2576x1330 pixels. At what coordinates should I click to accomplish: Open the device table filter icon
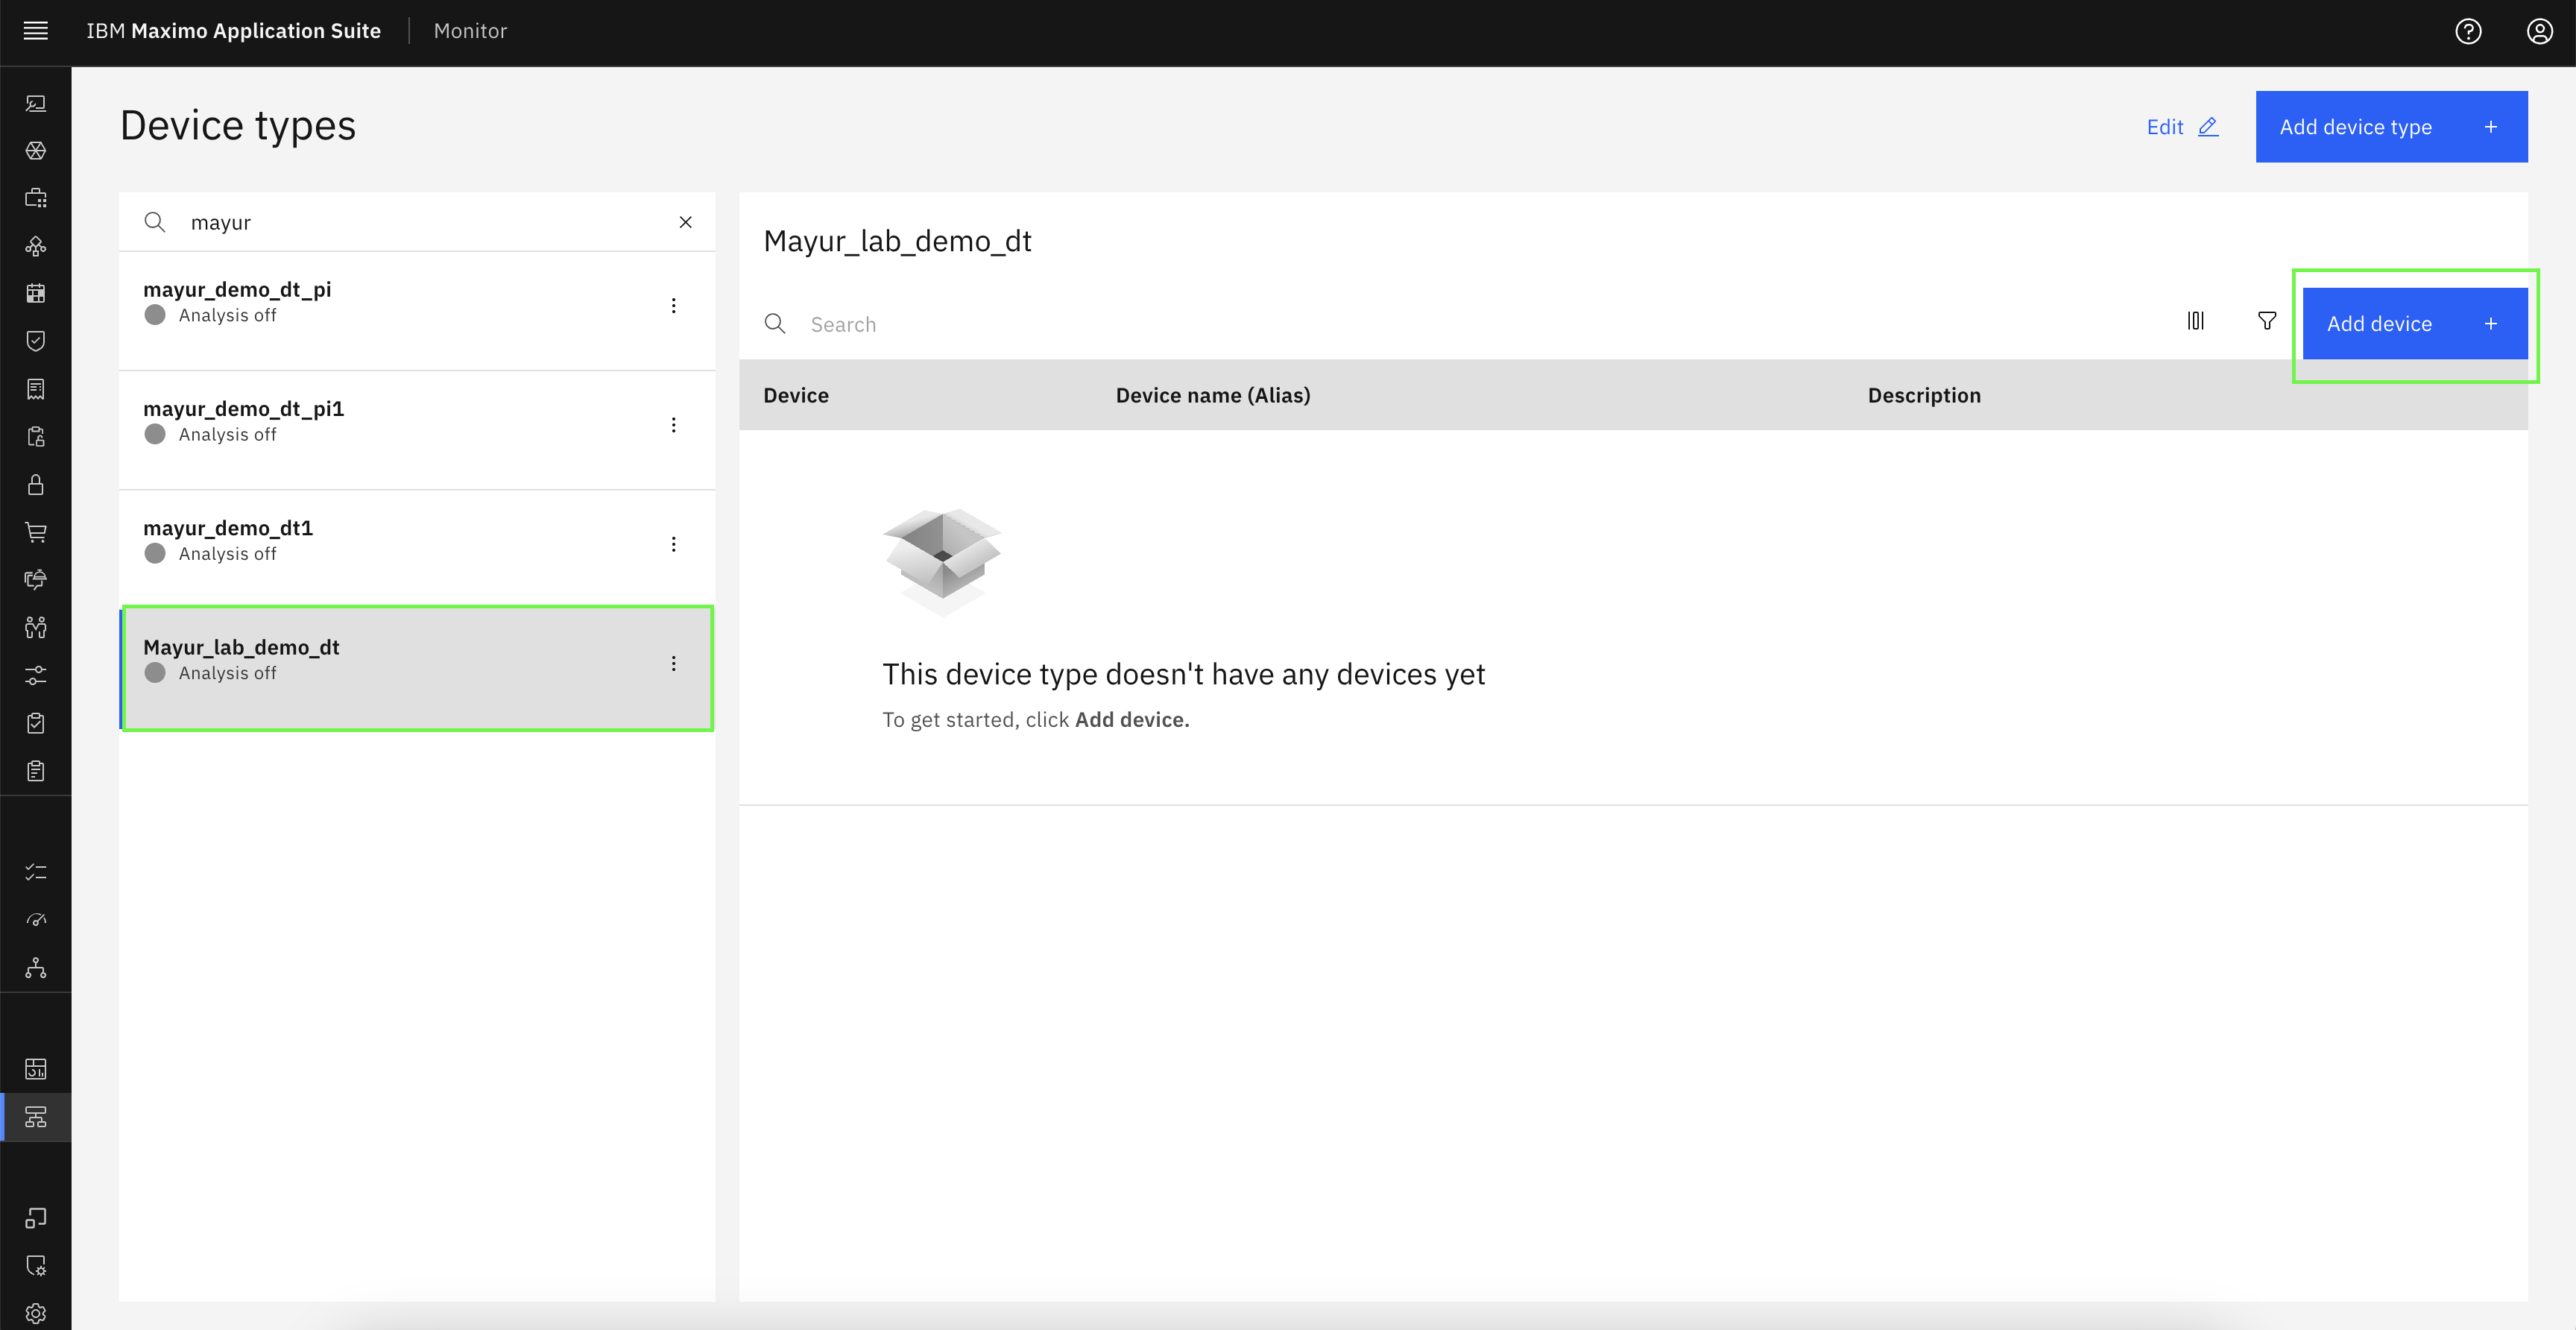(2267, 321)
